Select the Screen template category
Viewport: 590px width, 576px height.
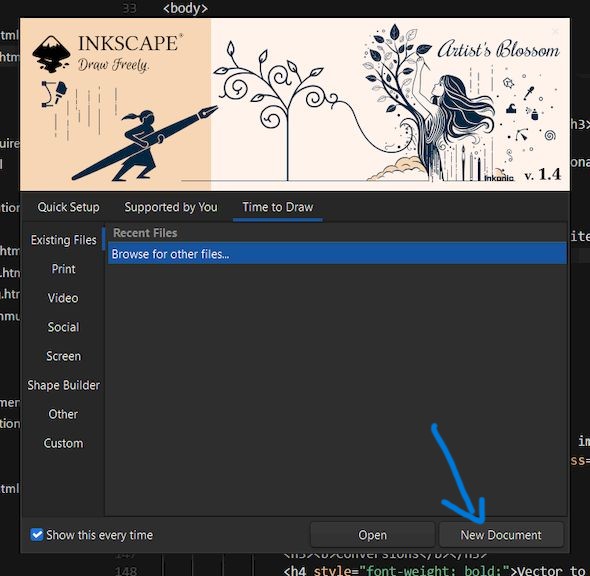(x=63, y=356)
